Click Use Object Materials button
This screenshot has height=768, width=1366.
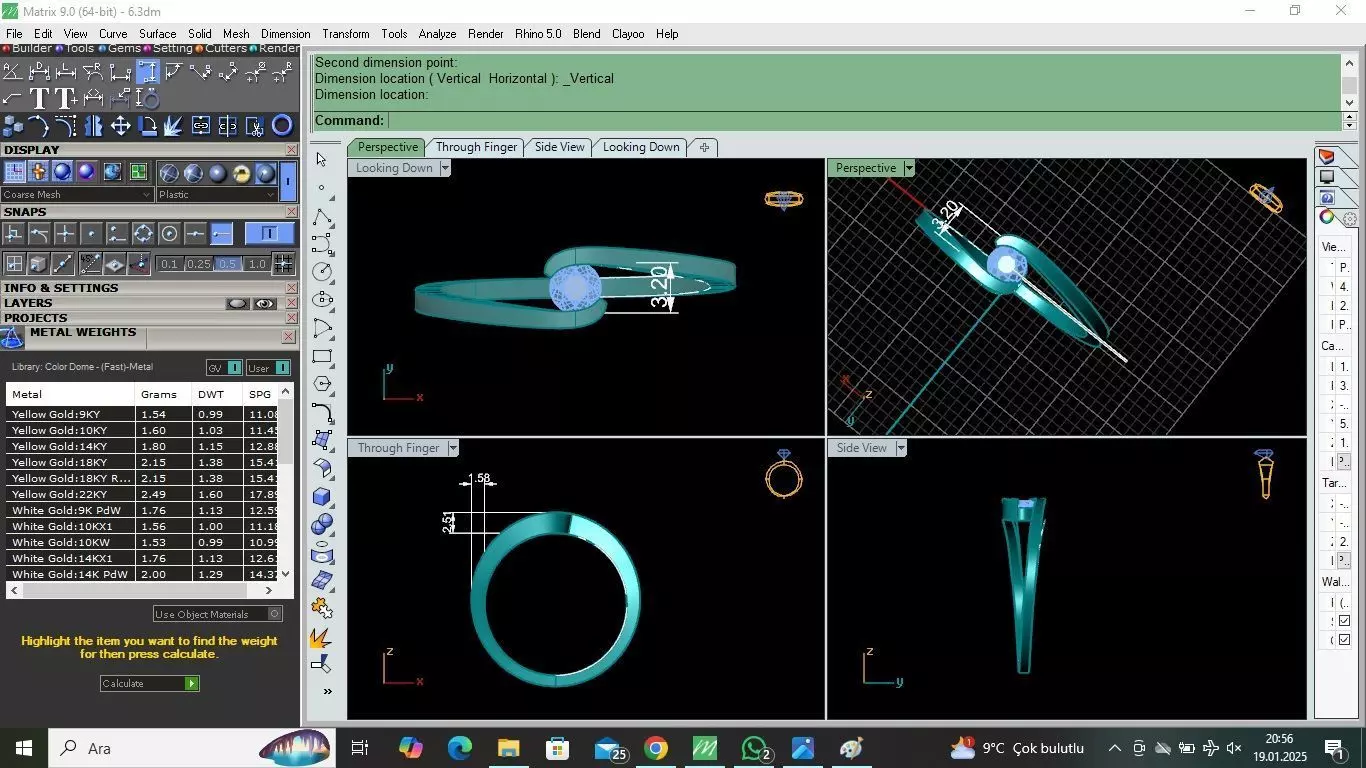tap(218, 614)
